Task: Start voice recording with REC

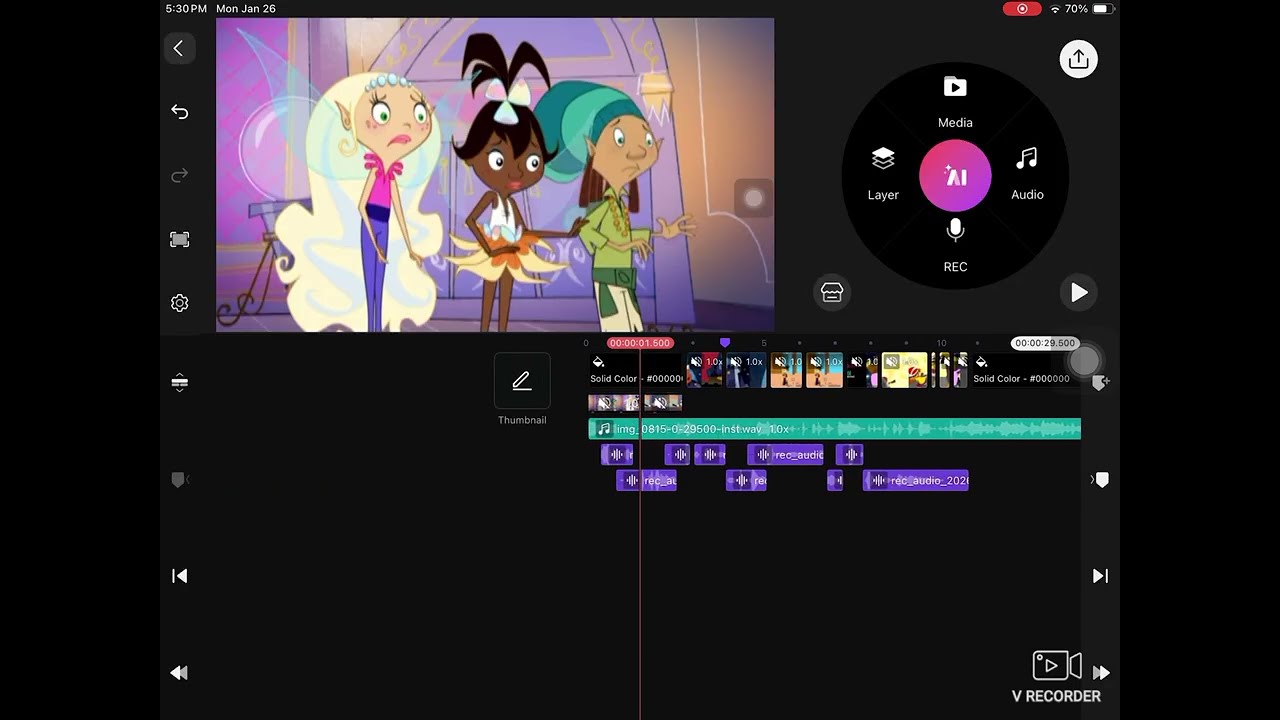Action: click(x=955, y=246)
